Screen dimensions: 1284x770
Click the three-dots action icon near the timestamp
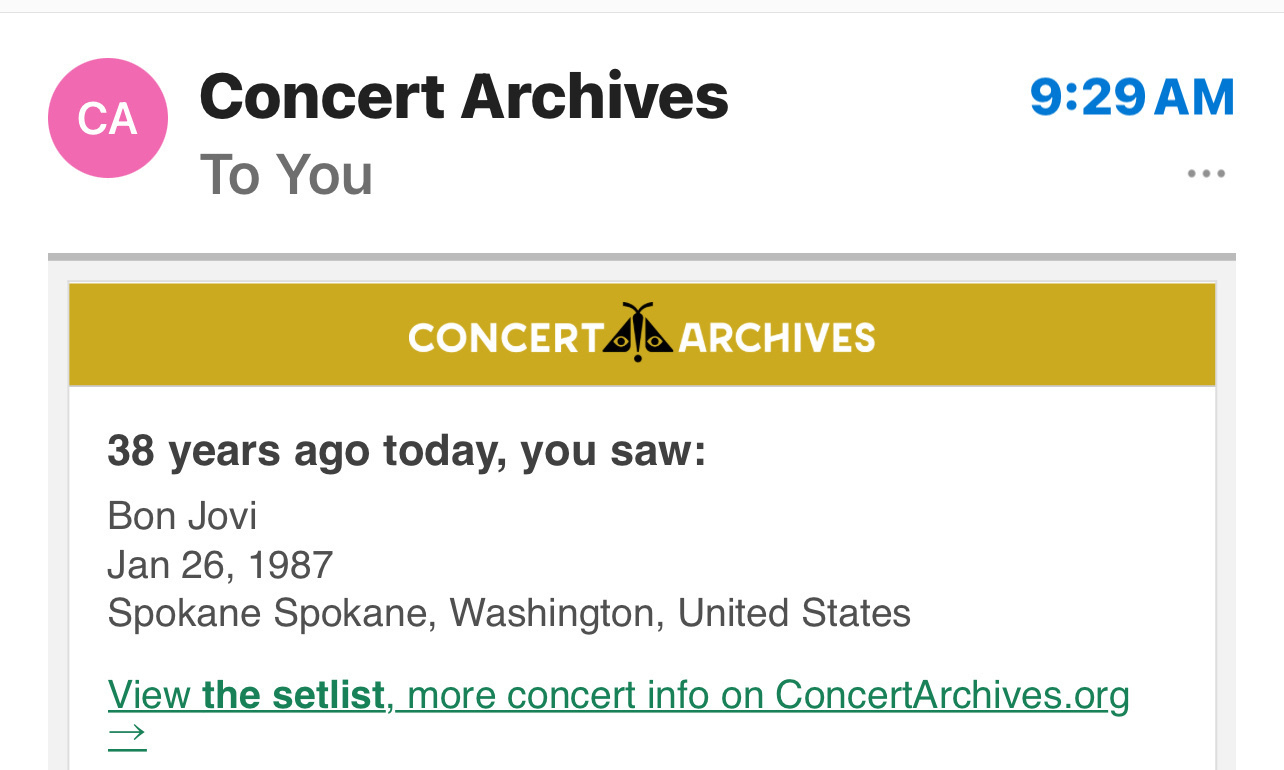pyautogui.click(x=1206, y=173)
